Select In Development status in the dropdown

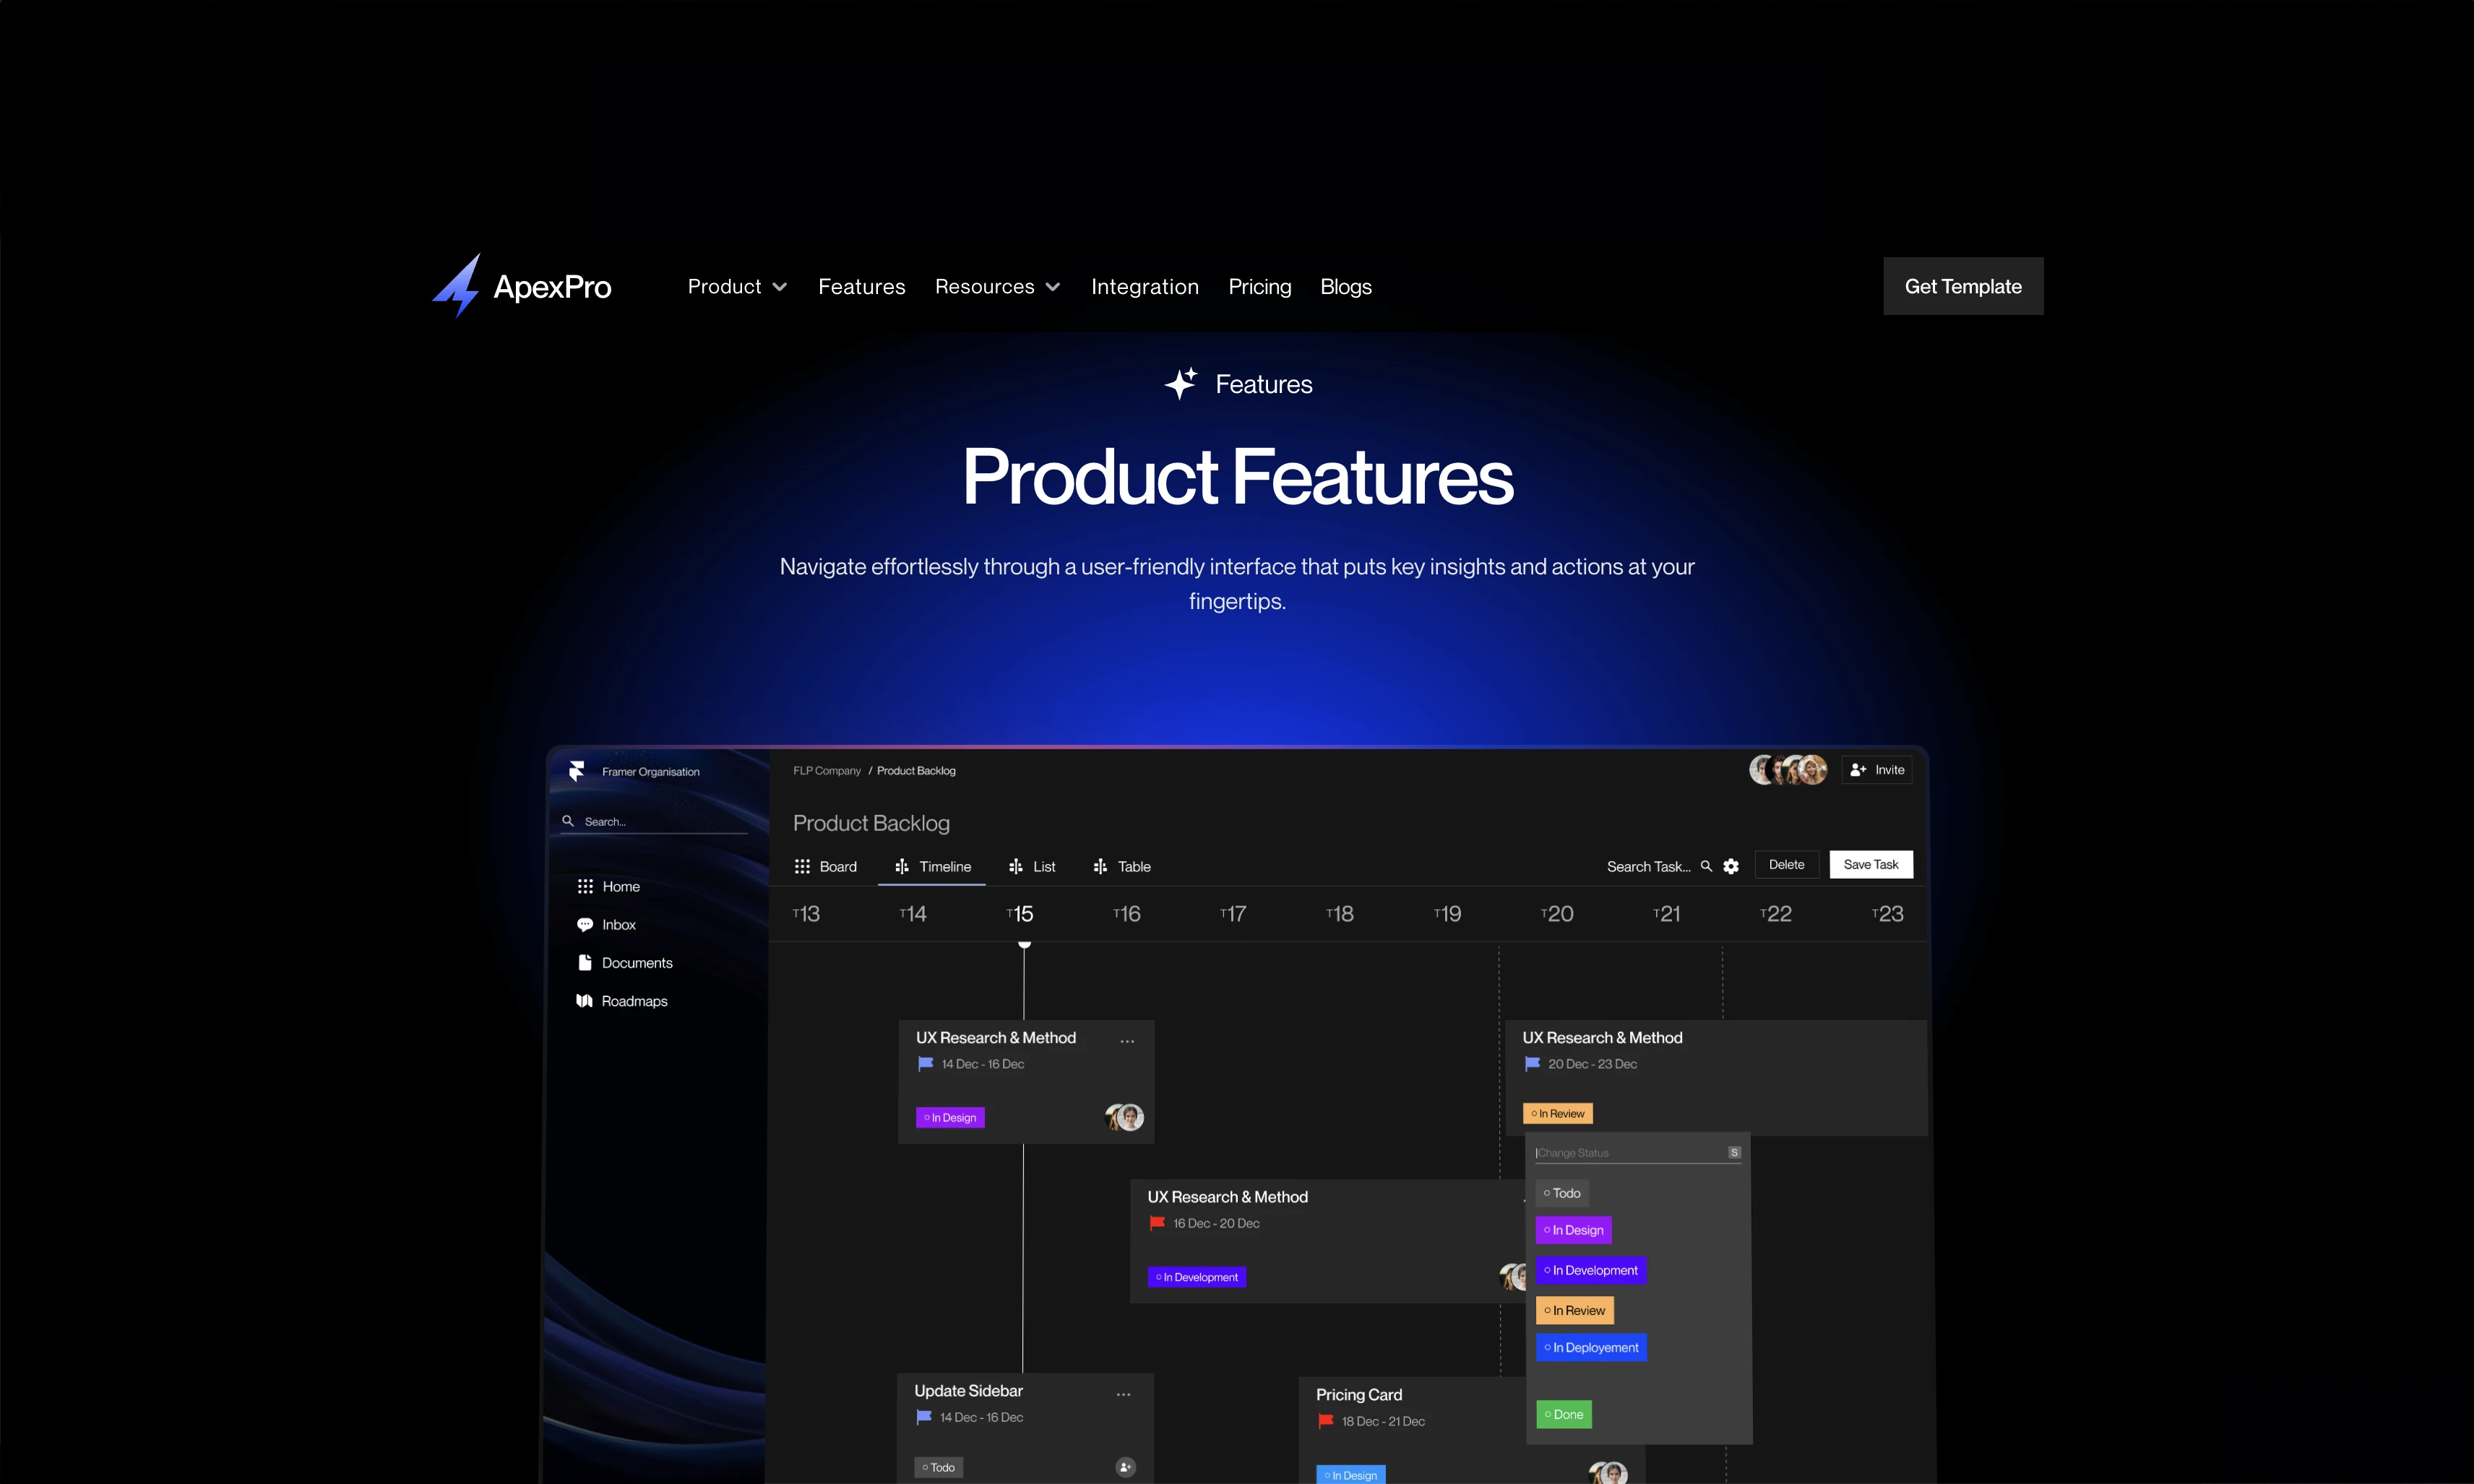click(1591, 1270)
